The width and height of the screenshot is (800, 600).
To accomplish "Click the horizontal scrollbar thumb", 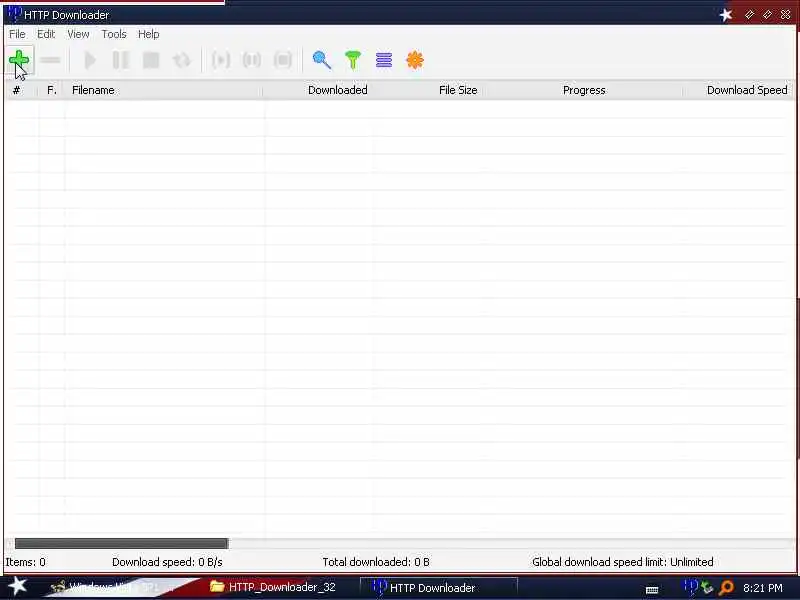I will tap(121, 543).
